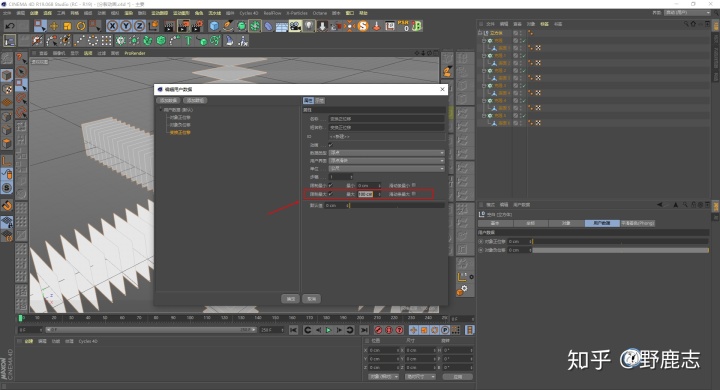Viewport: 720px width, 390px height.
Task: Click the orange S plugin icon
Action: (x=363, y=26)
